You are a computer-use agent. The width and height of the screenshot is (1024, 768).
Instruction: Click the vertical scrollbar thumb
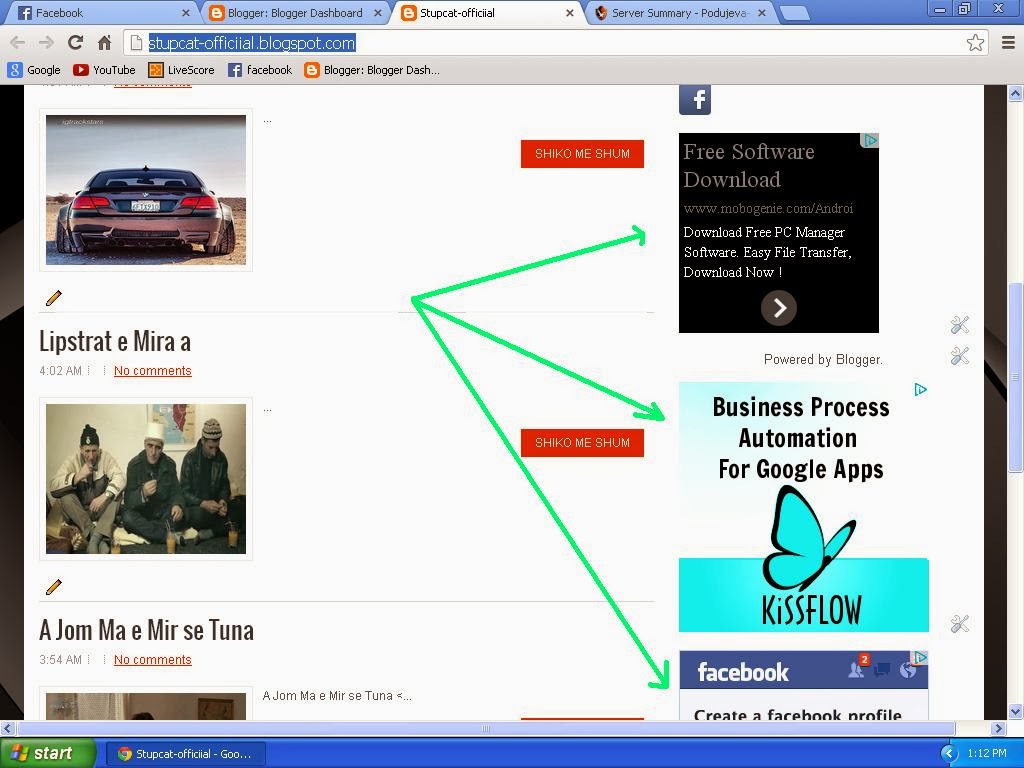(1015, 377)
